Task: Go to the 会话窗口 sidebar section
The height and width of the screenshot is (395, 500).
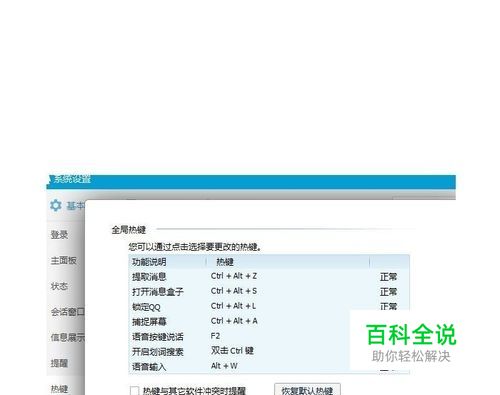Action: (x=68, y=312)
